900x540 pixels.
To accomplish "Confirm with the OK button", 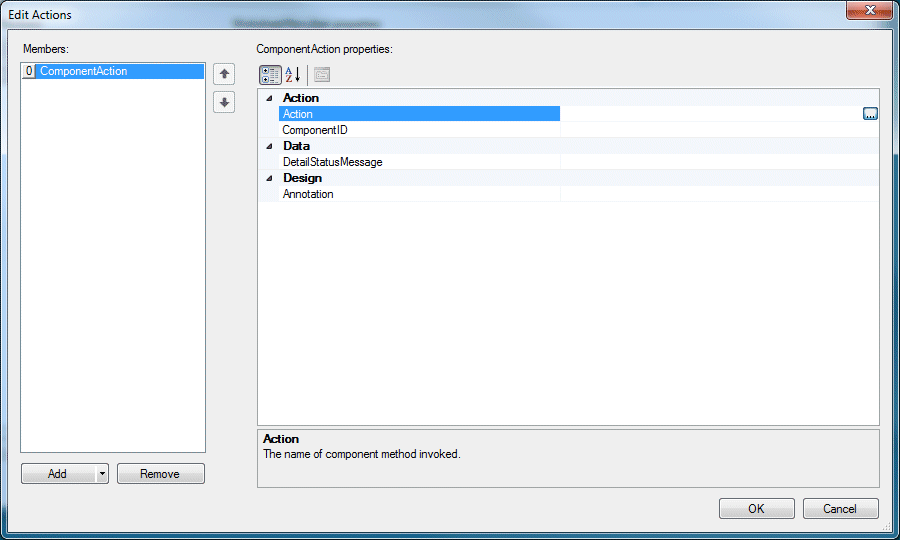I will click(x=757, y=508).
